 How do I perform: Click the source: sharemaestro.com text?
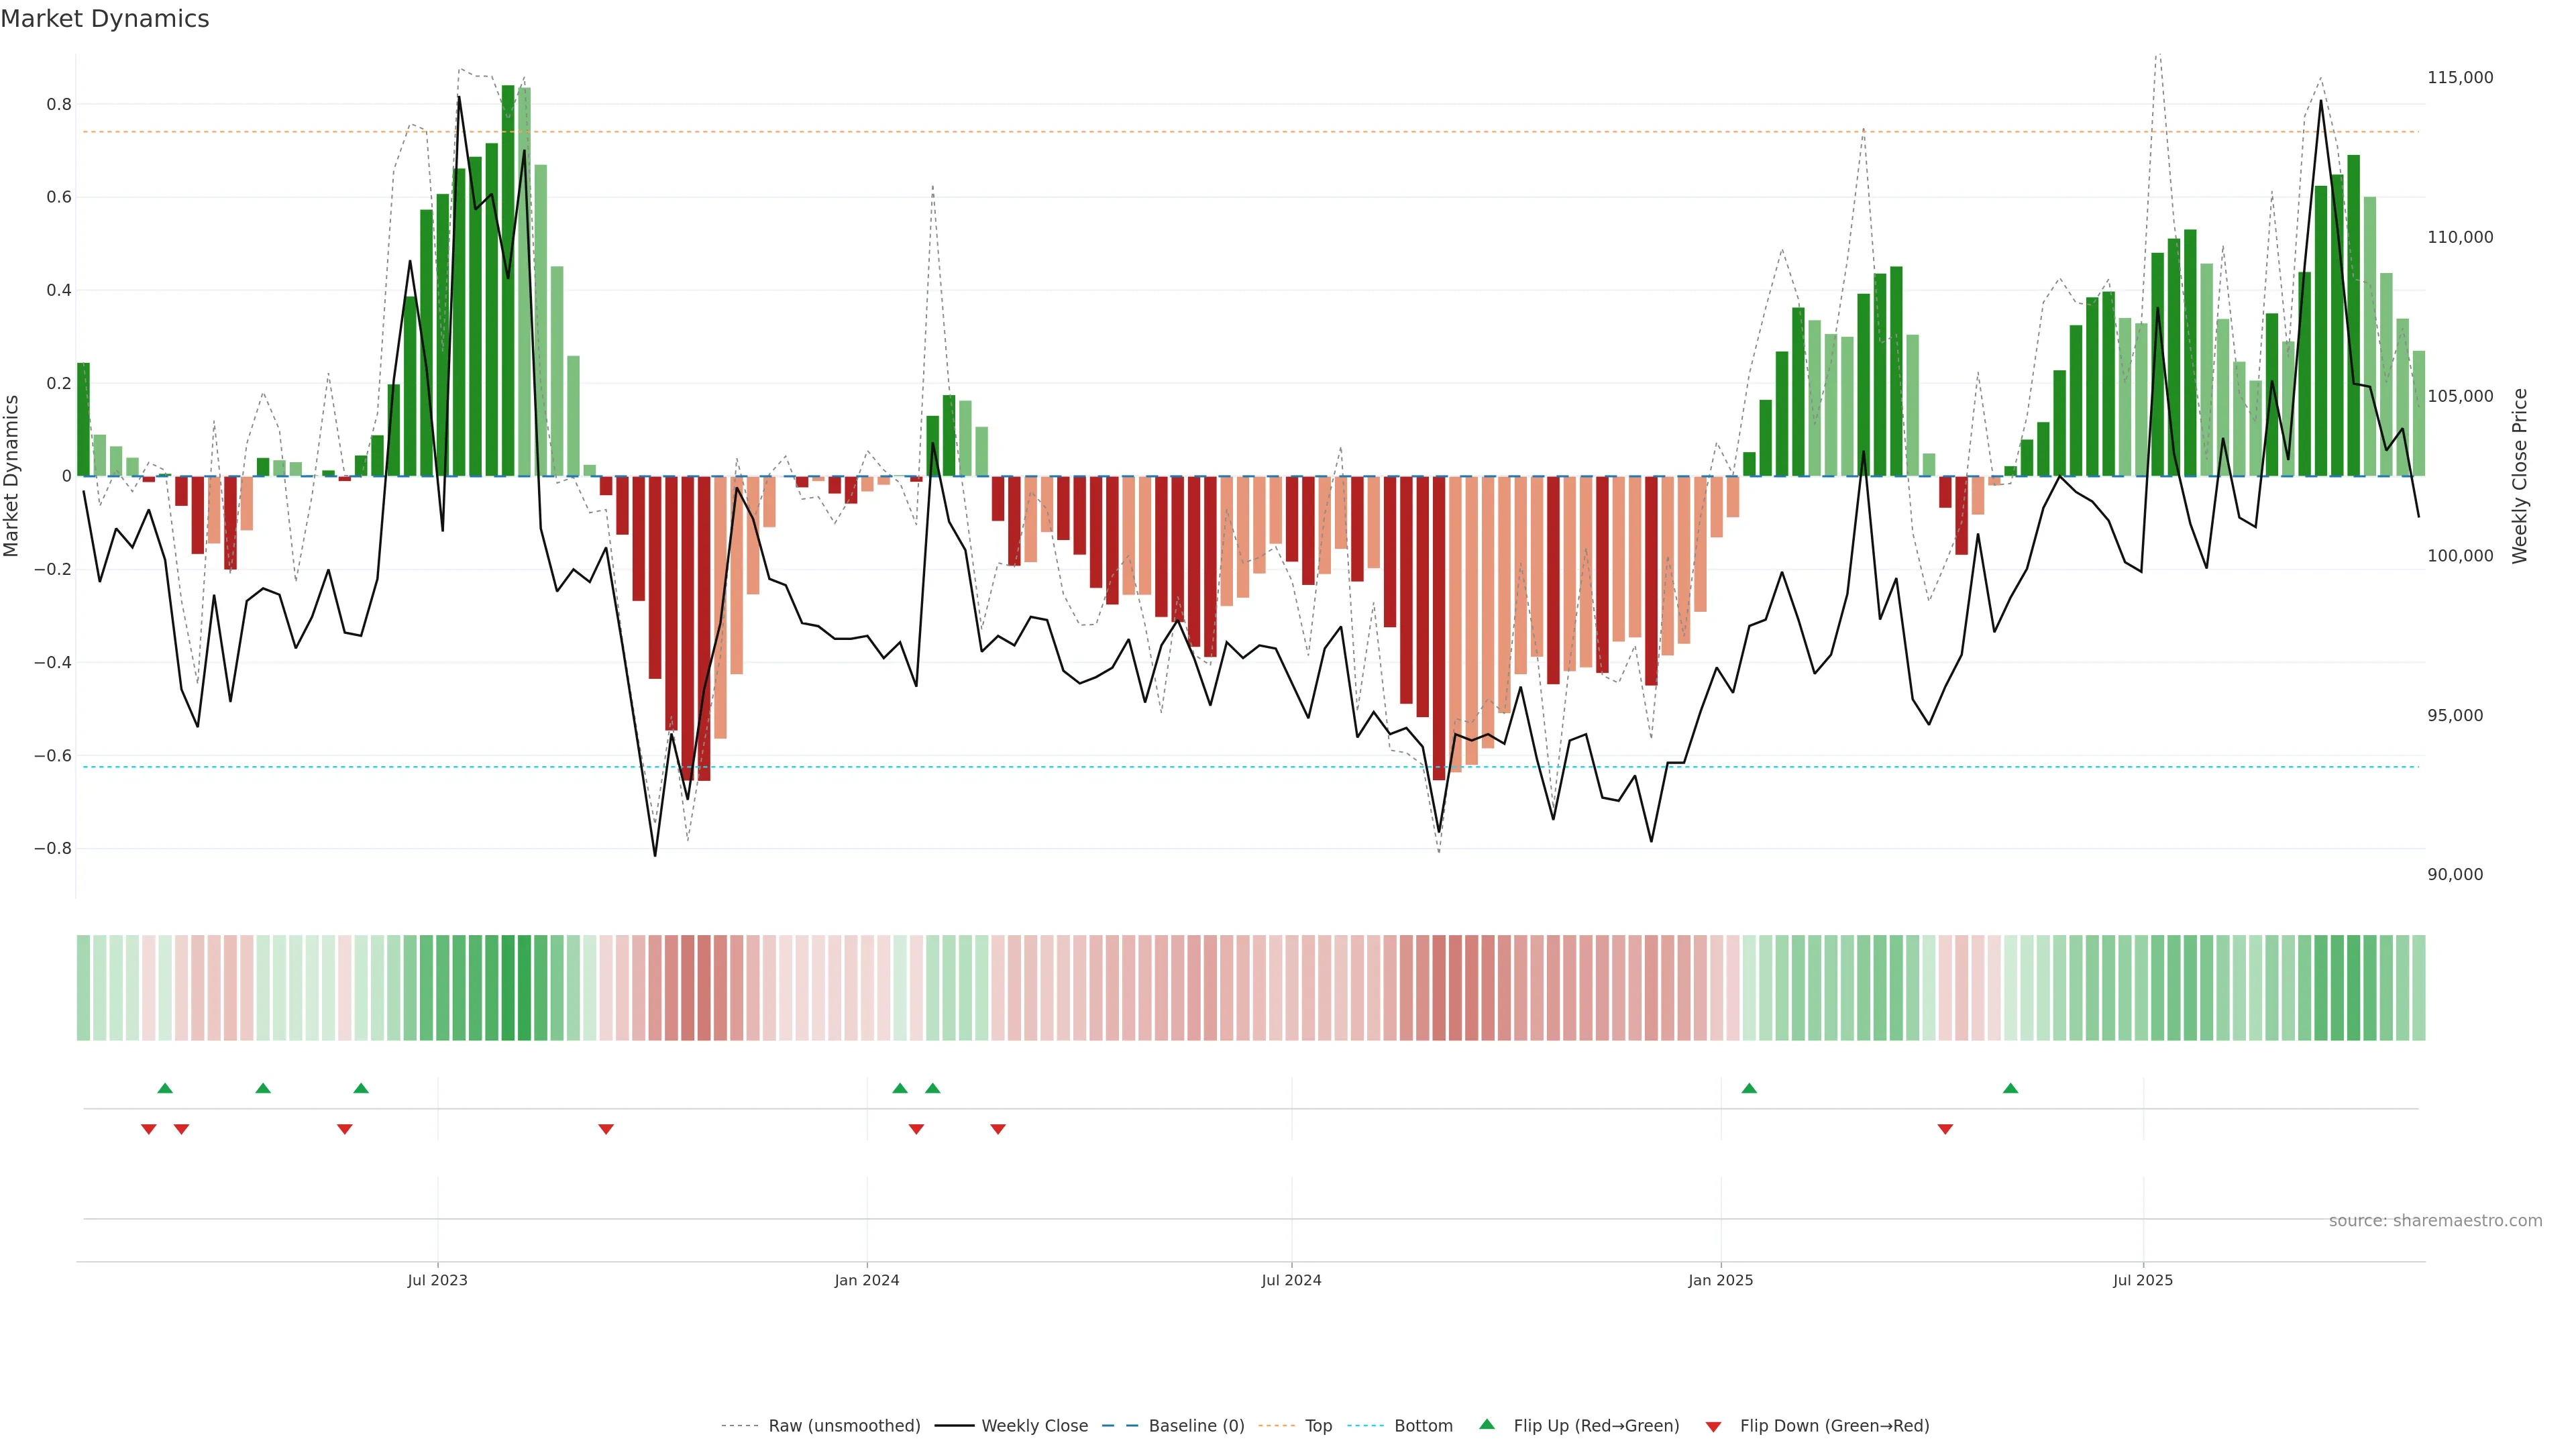pos(2435,1221)
